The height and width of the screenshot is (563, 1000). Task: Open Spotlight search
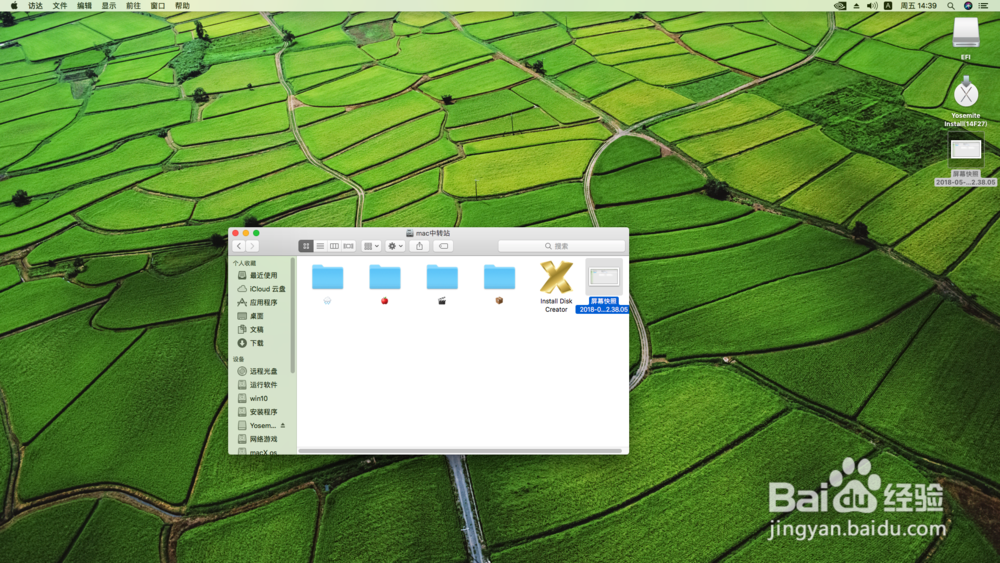tap(951, 6)
